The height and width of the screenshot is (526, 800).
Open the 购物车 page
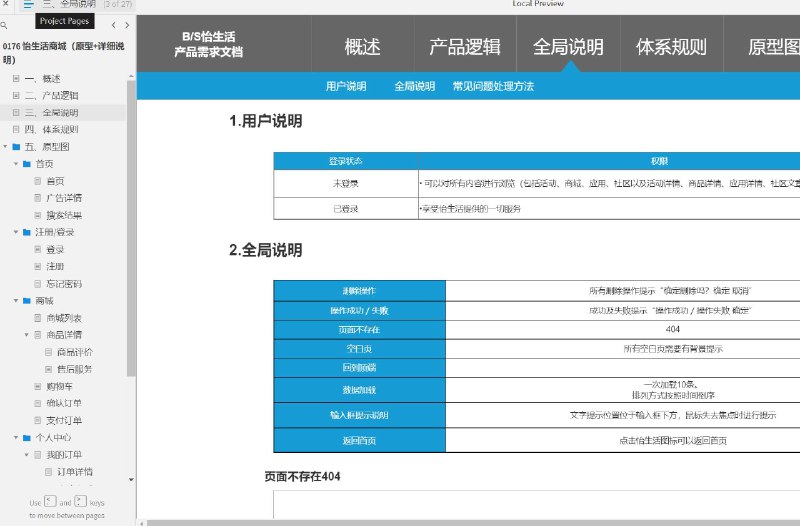point(60,386)
